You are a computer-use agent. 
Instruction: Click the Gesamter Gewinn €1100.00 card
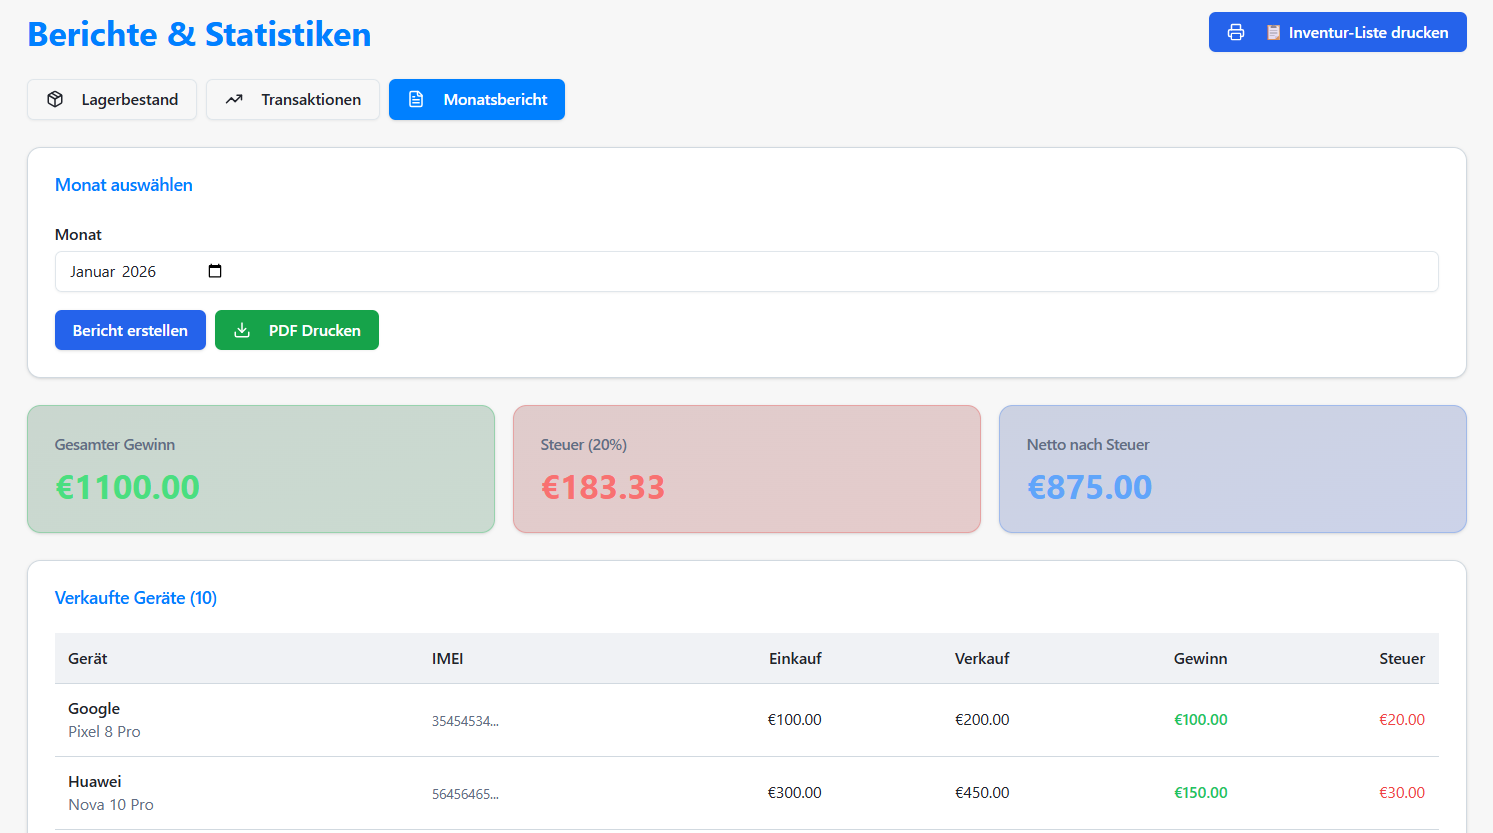pyautogui.click(x=261, y=469)
